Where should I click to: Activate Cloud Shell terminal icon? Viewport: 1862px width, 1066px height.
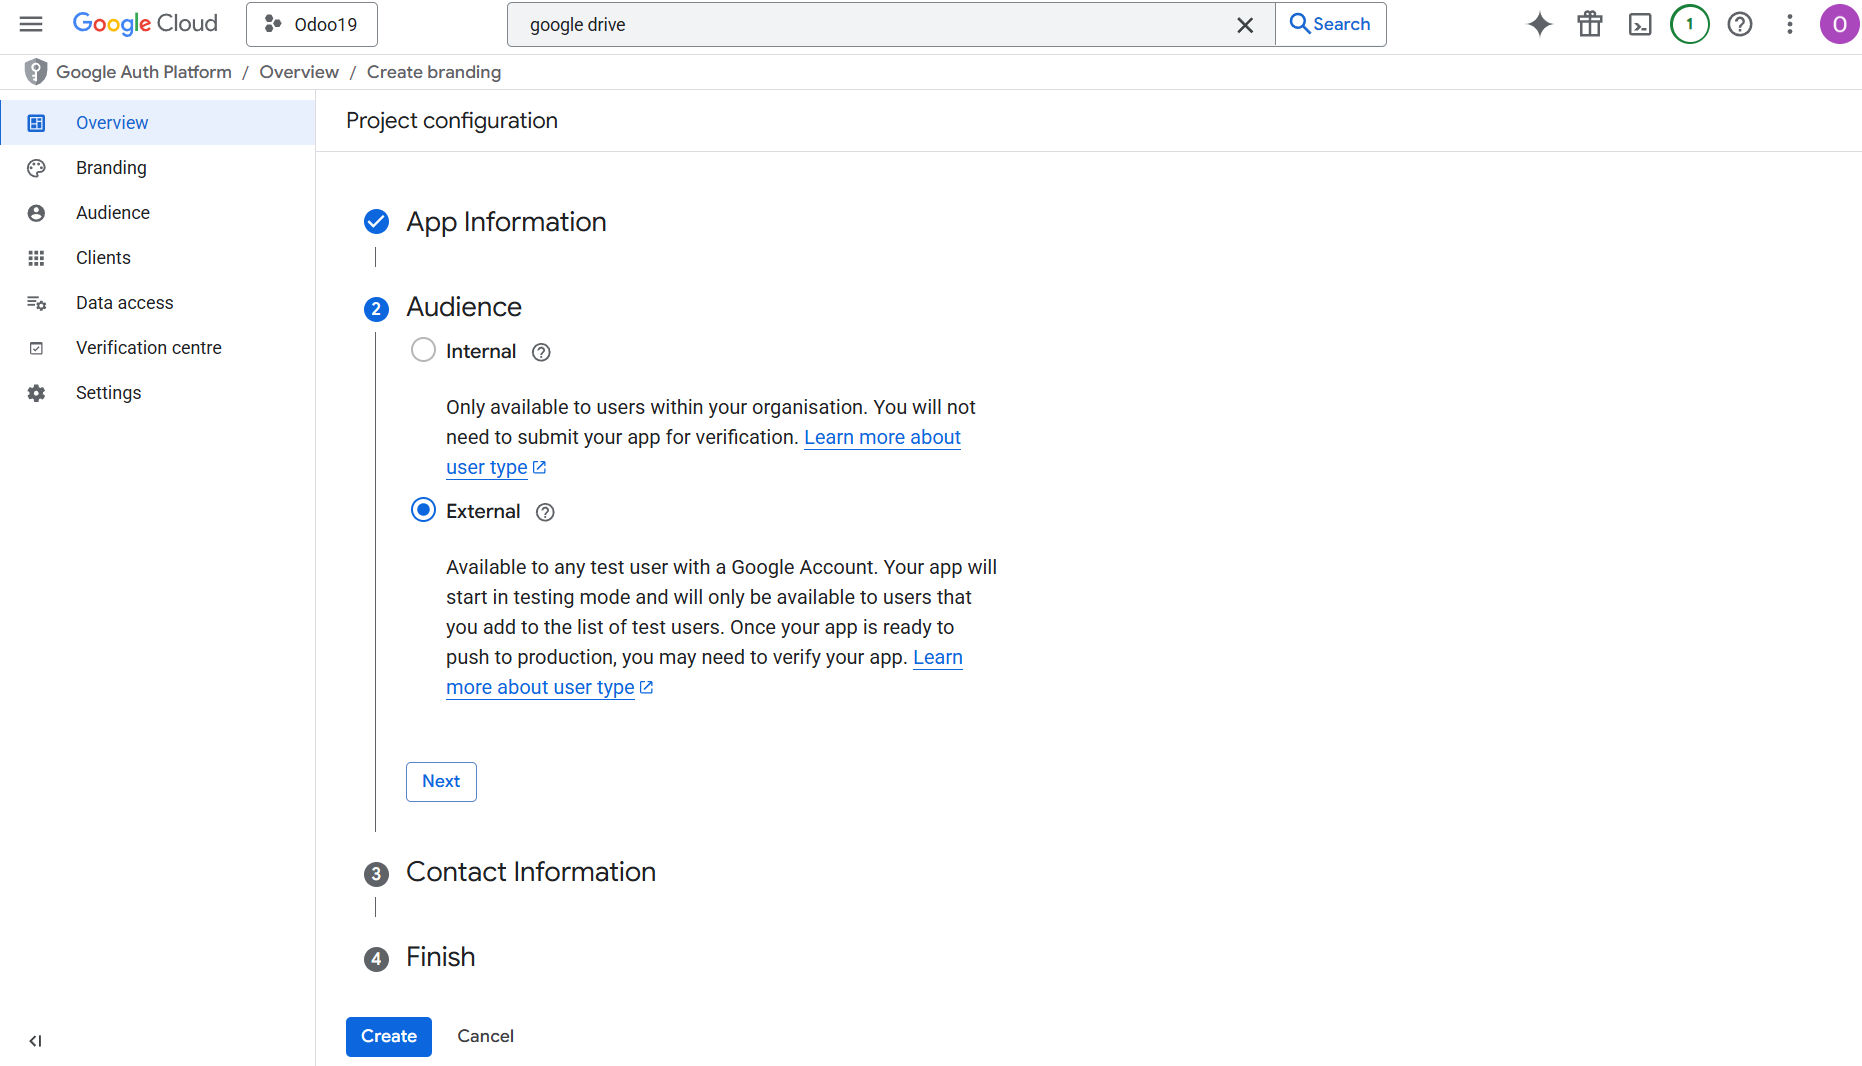click(x=1640, y=24)
